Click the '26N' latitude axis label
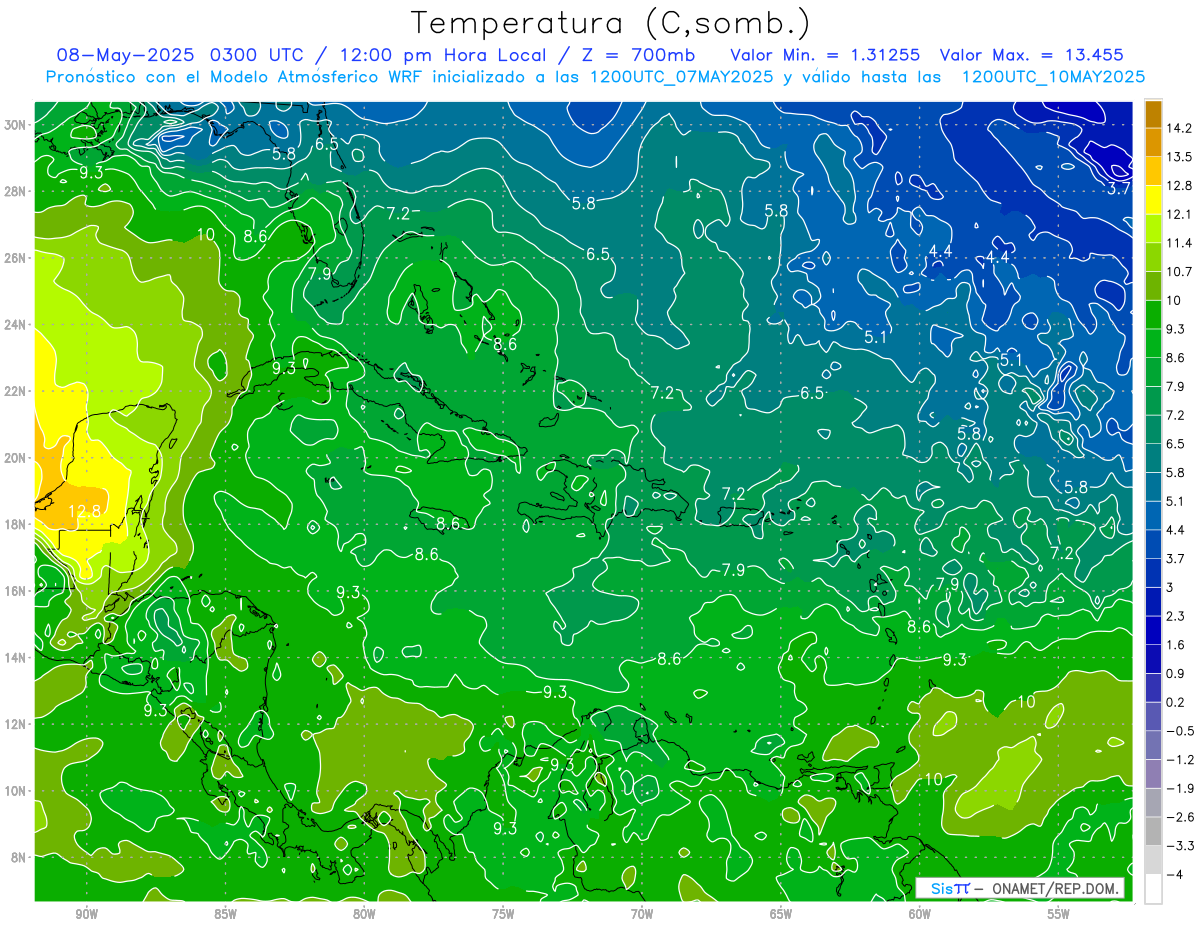The width and height of the screenshot is (1200, 927). coord(16,258)
